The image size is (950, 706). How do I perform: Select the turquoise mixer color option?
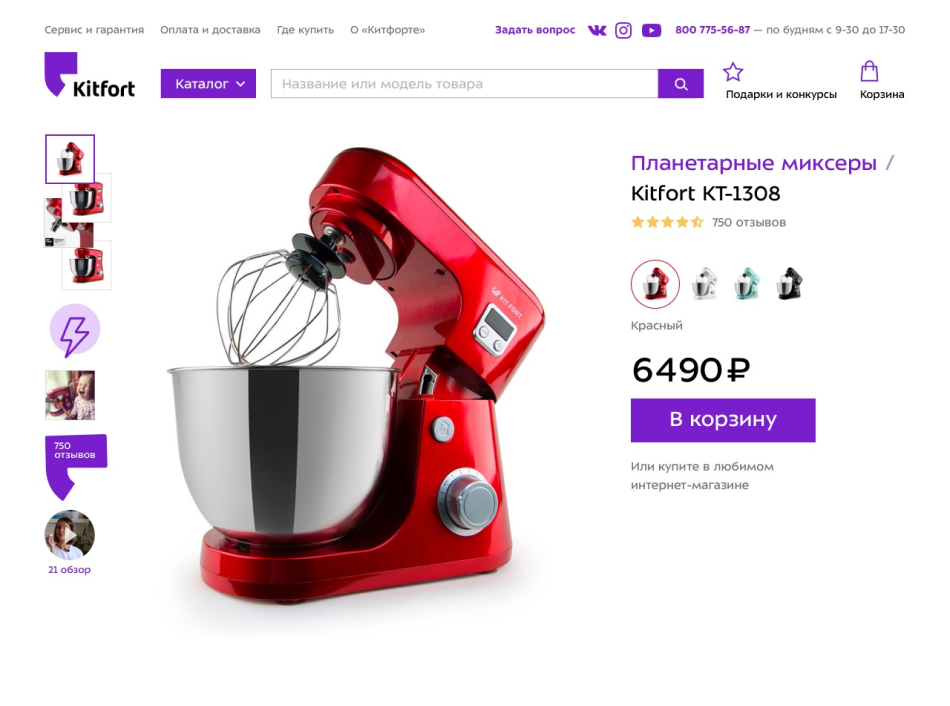[747, 284]
